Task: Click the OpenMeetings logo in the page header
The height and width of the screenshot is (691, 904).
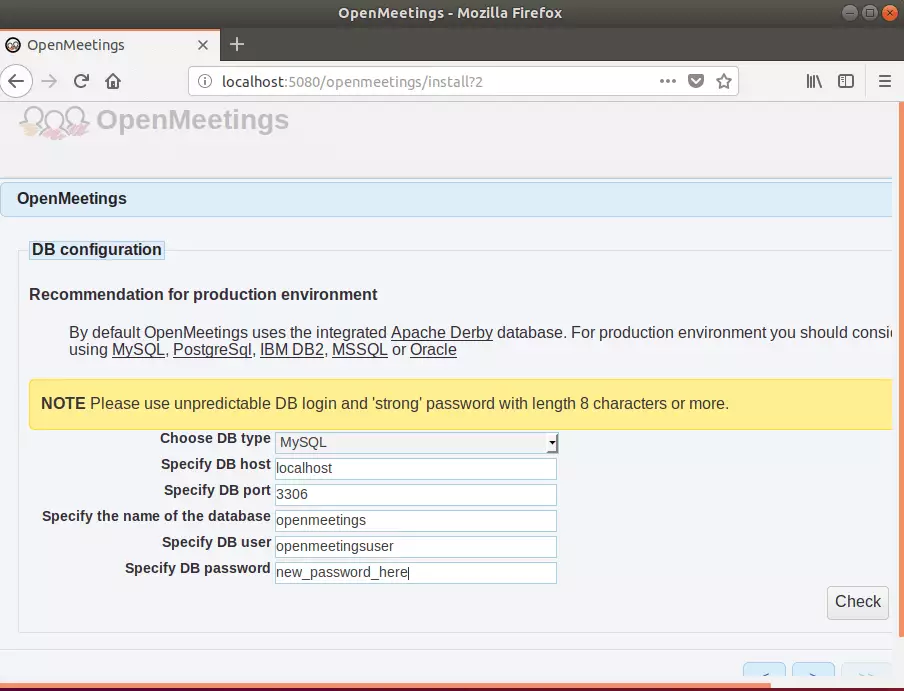Action: click(154, 121)
